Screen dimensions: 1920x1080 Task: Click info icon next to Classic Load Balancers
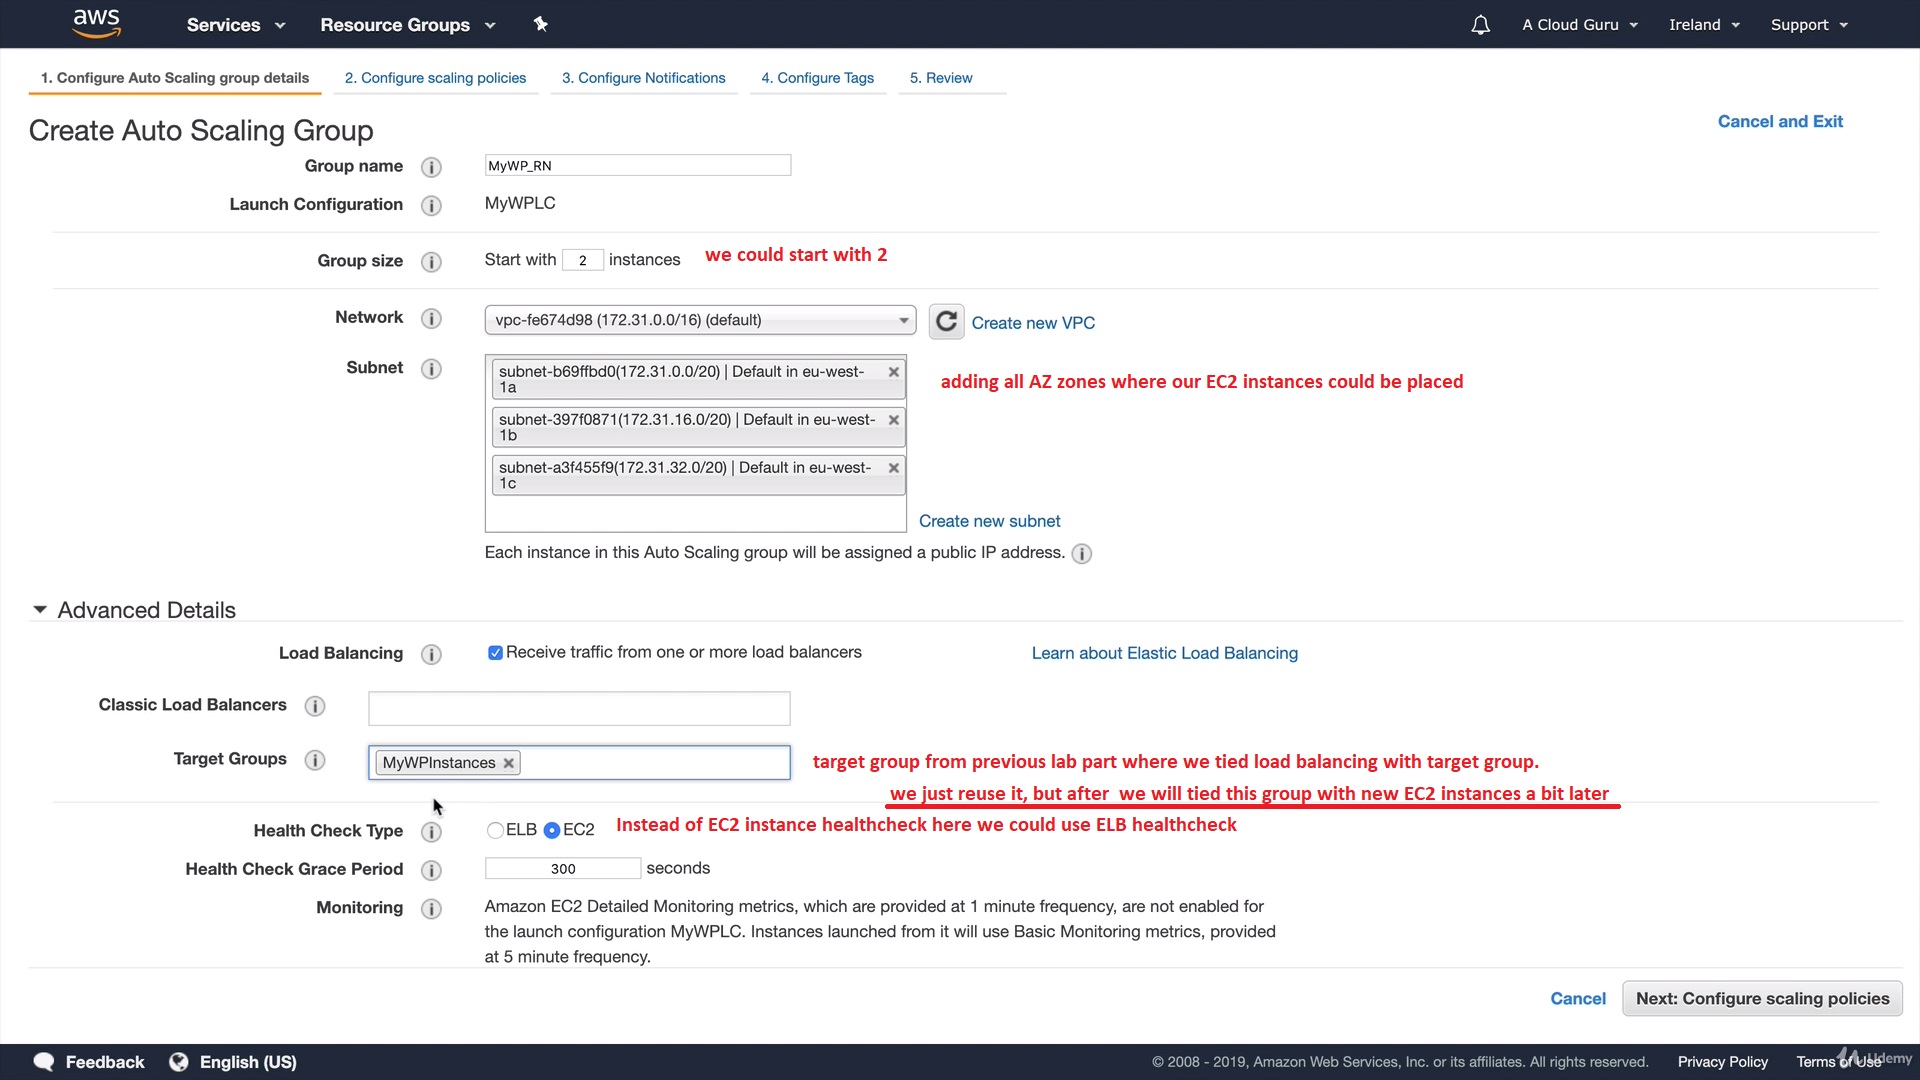pyautogui.click(x=315, y=706)
